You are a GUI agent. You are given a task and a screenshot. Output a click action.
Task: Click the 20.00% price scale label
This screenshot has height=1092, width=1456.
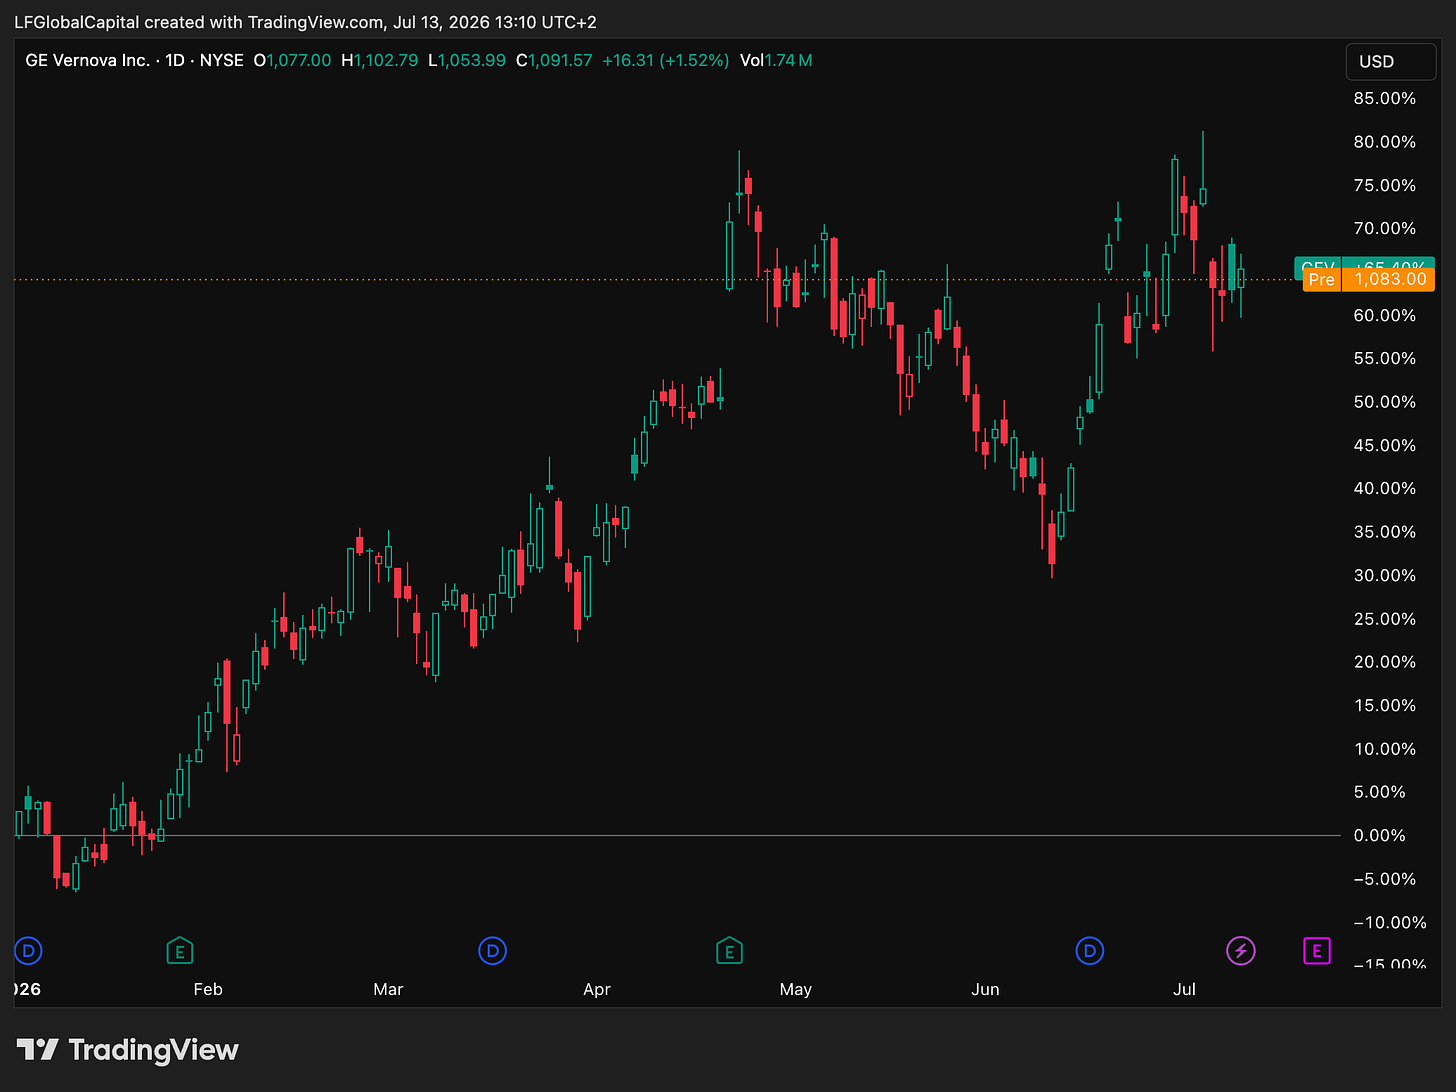click(x=1385, y=662)
